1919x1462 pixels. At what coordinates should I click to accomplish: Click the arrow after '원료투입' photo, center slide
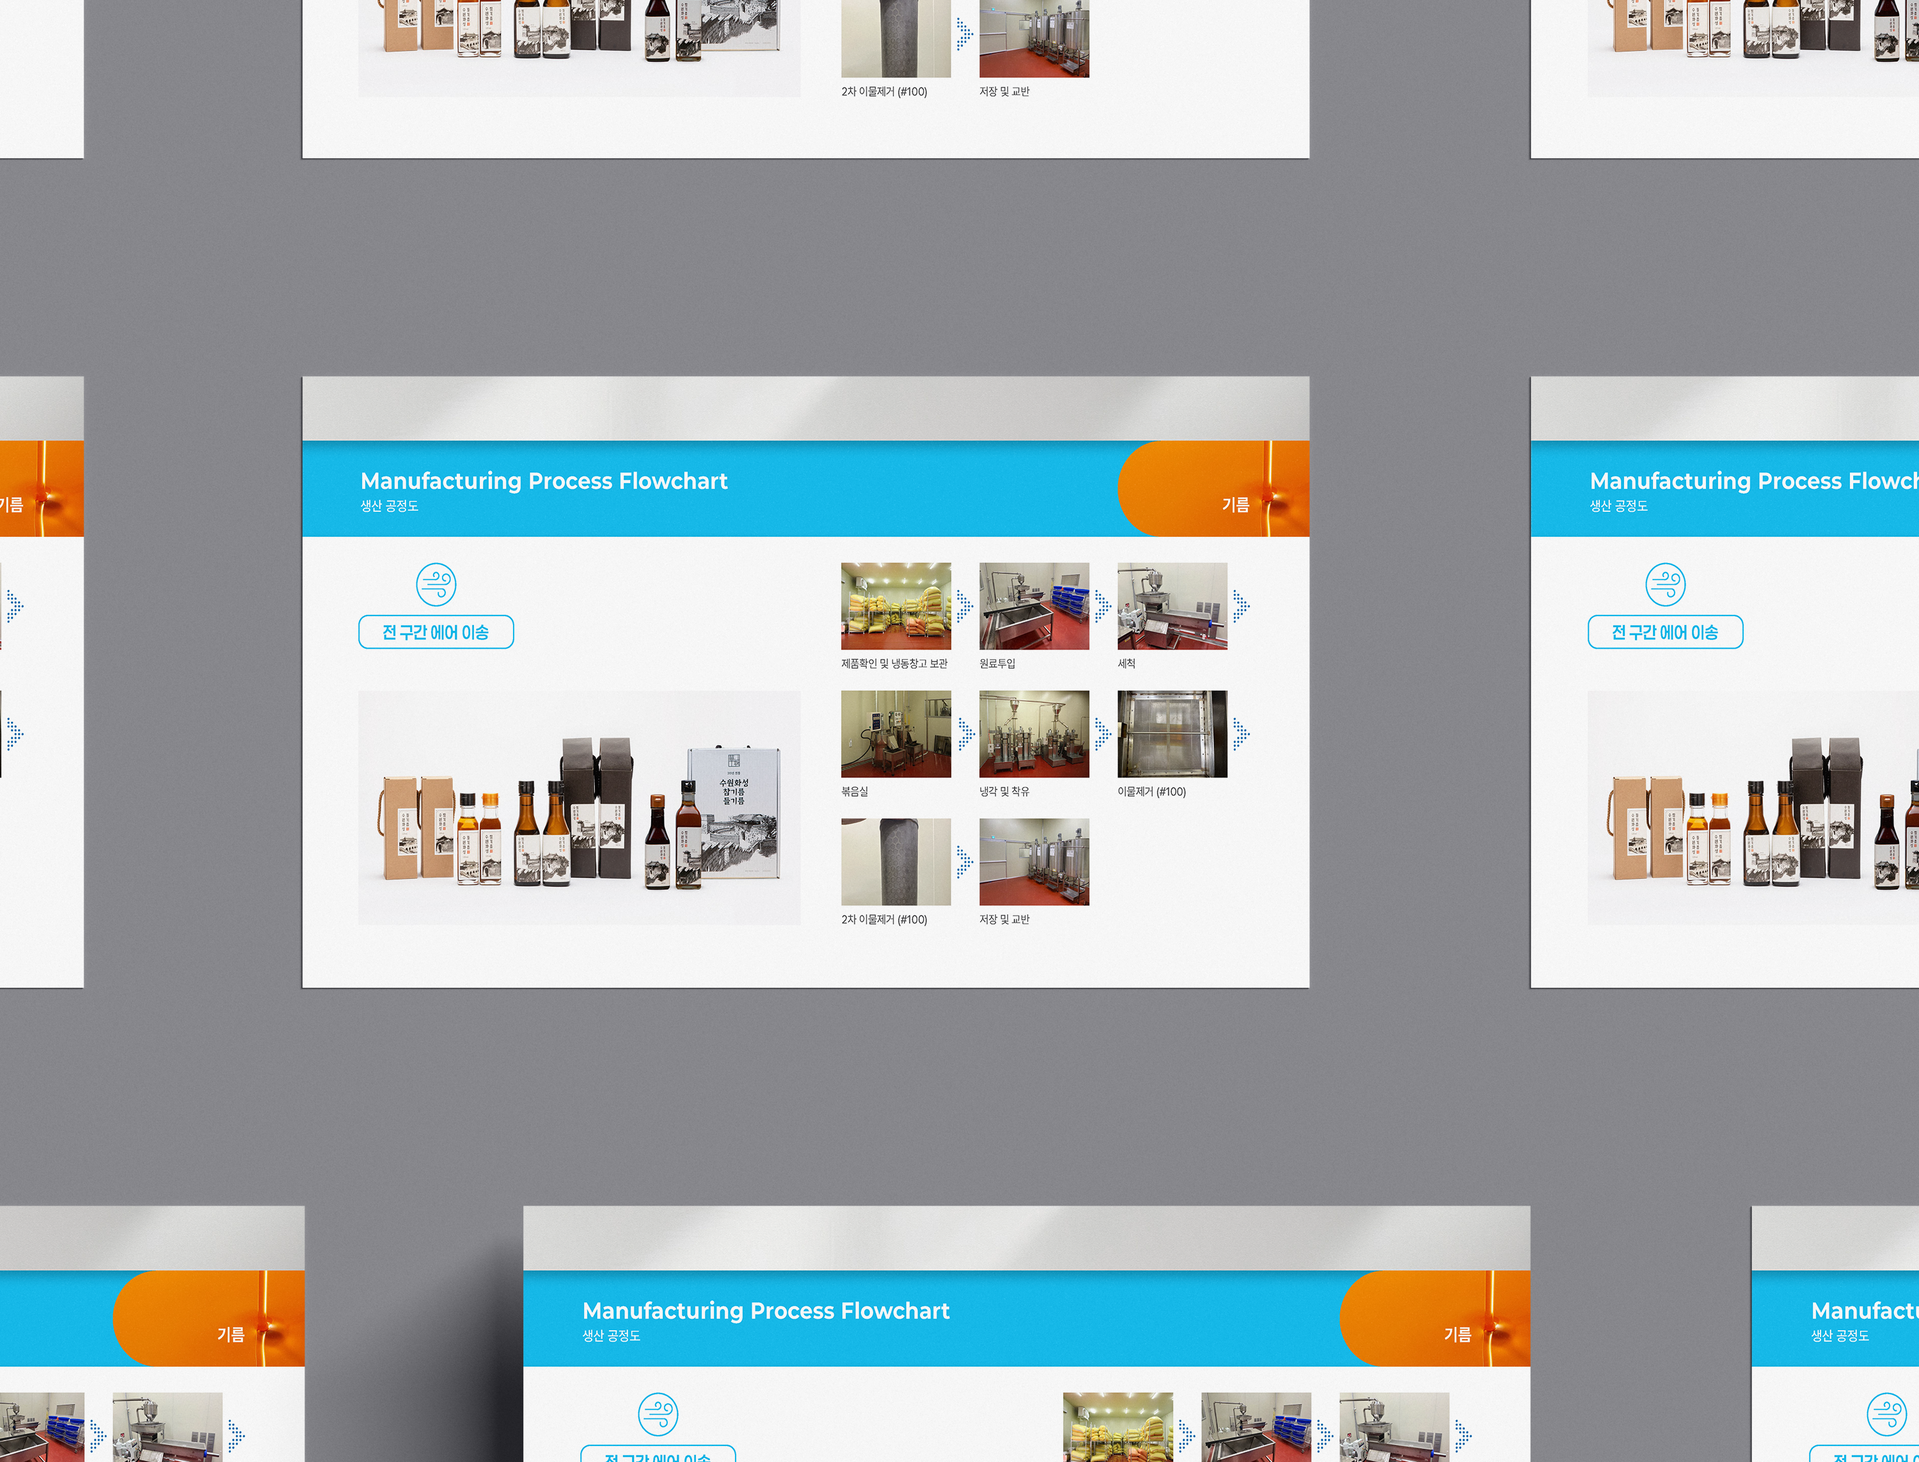click(x=1103, y=606)
